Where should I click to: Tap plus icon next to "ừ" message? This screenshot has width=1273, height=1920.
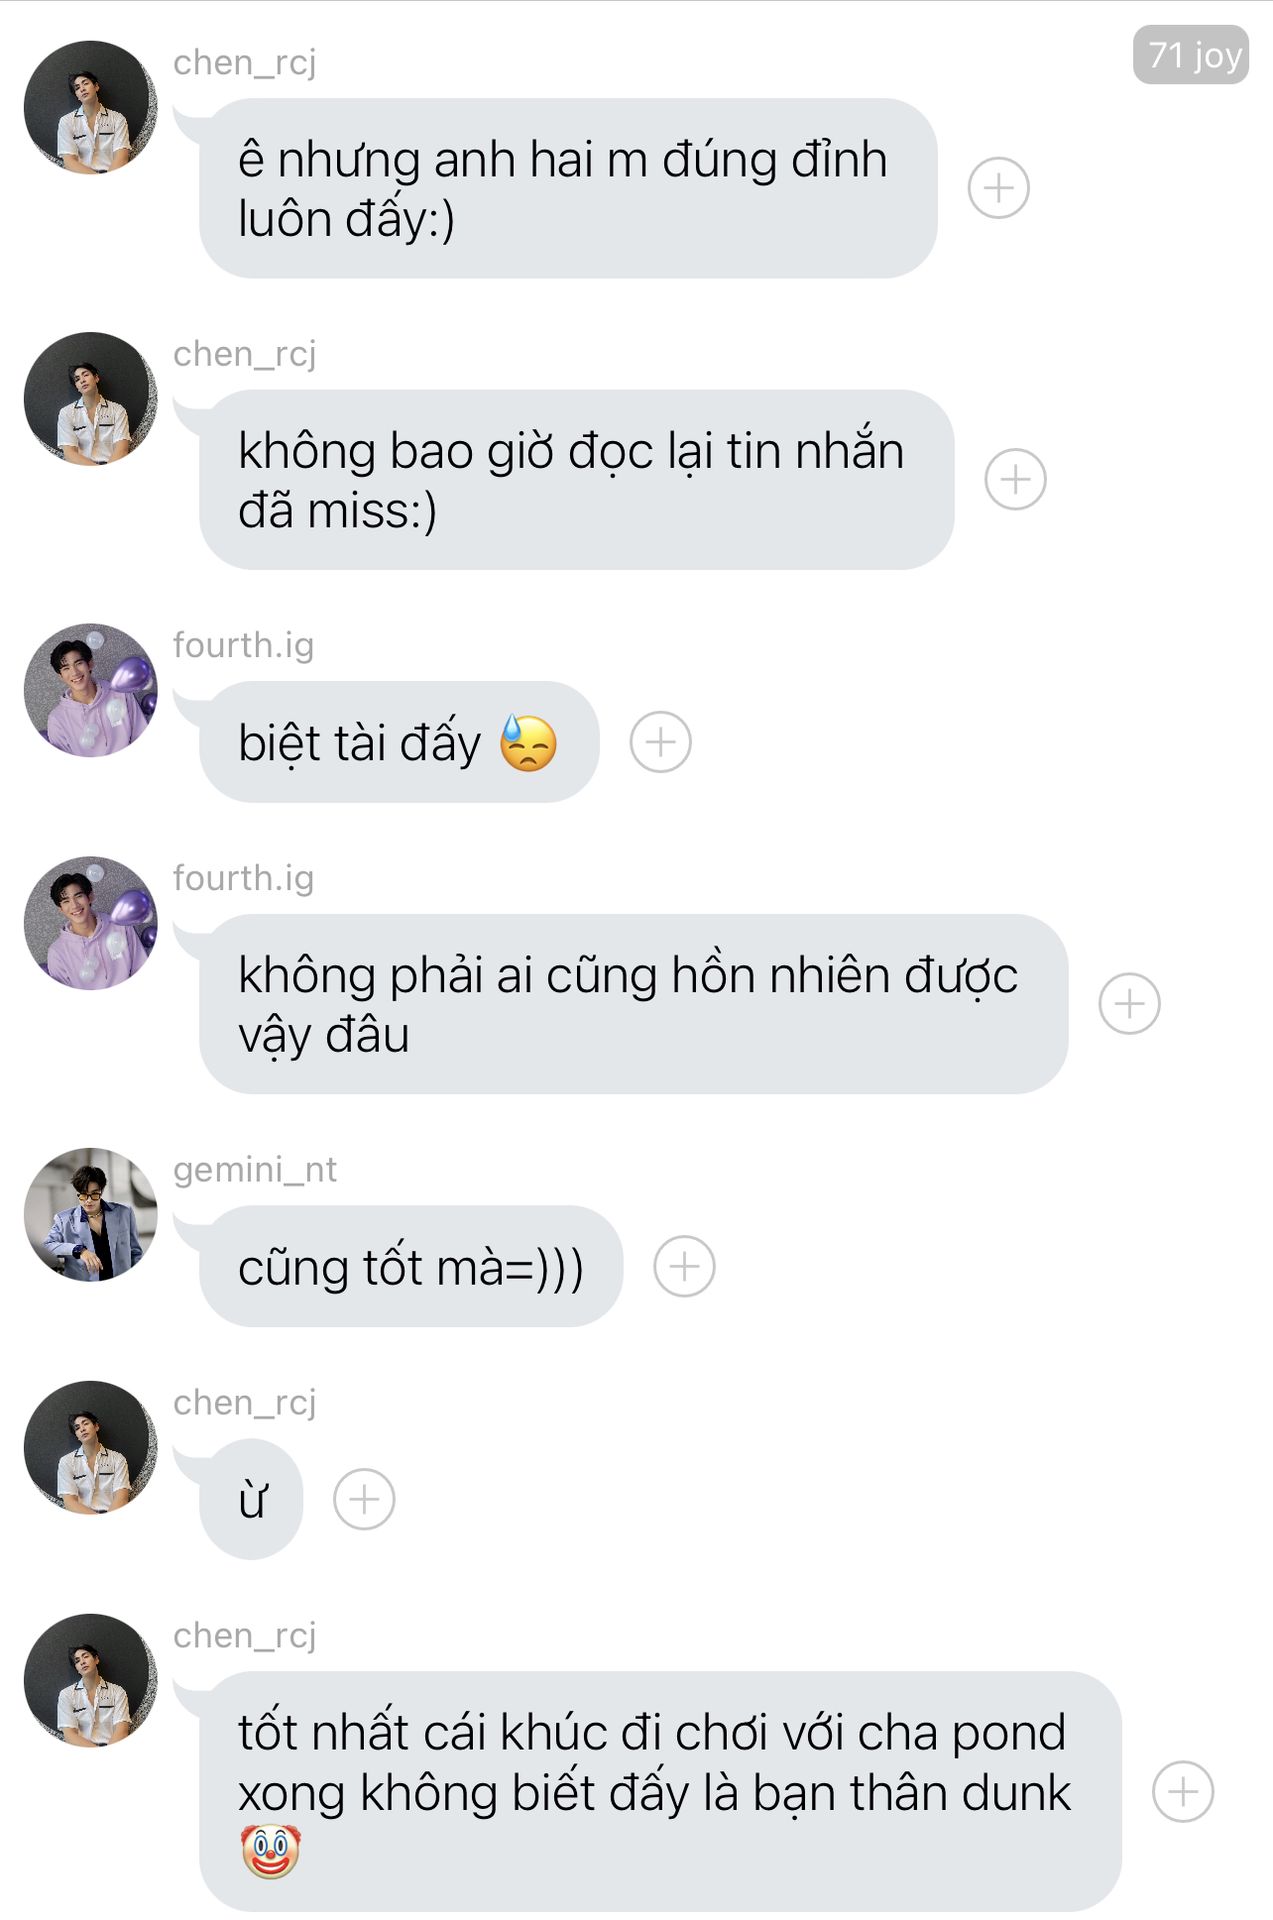pyautogui.click(x=364, y=1499)
